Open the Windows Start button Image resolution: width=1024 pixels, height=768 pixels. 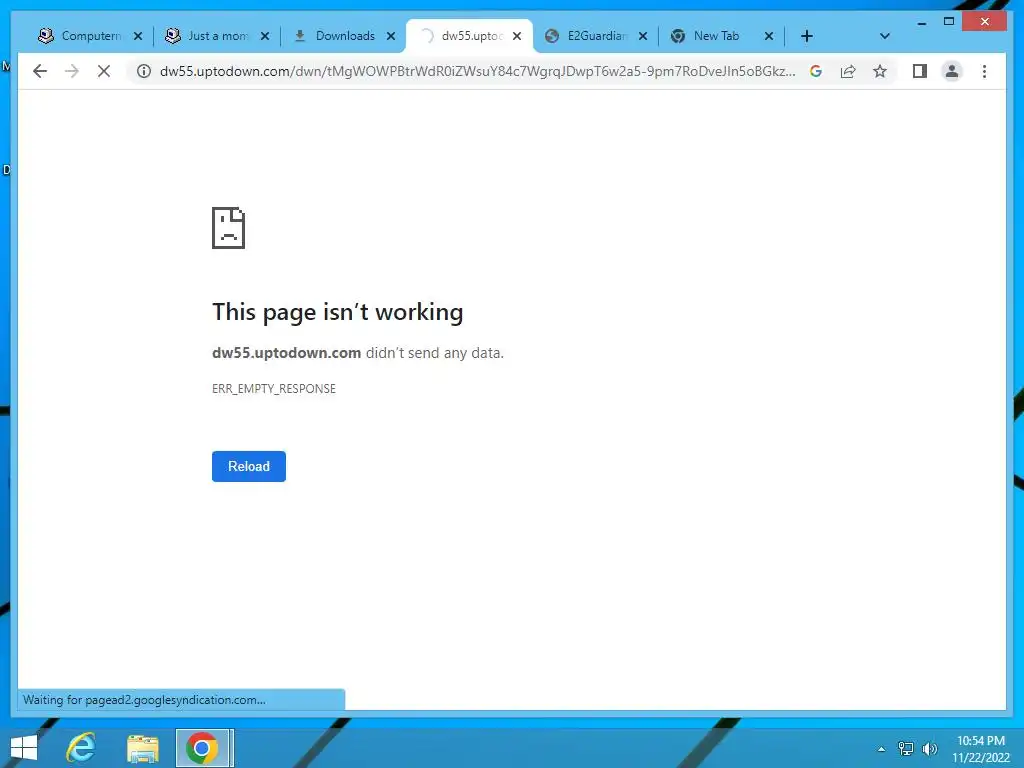(24, 748)
